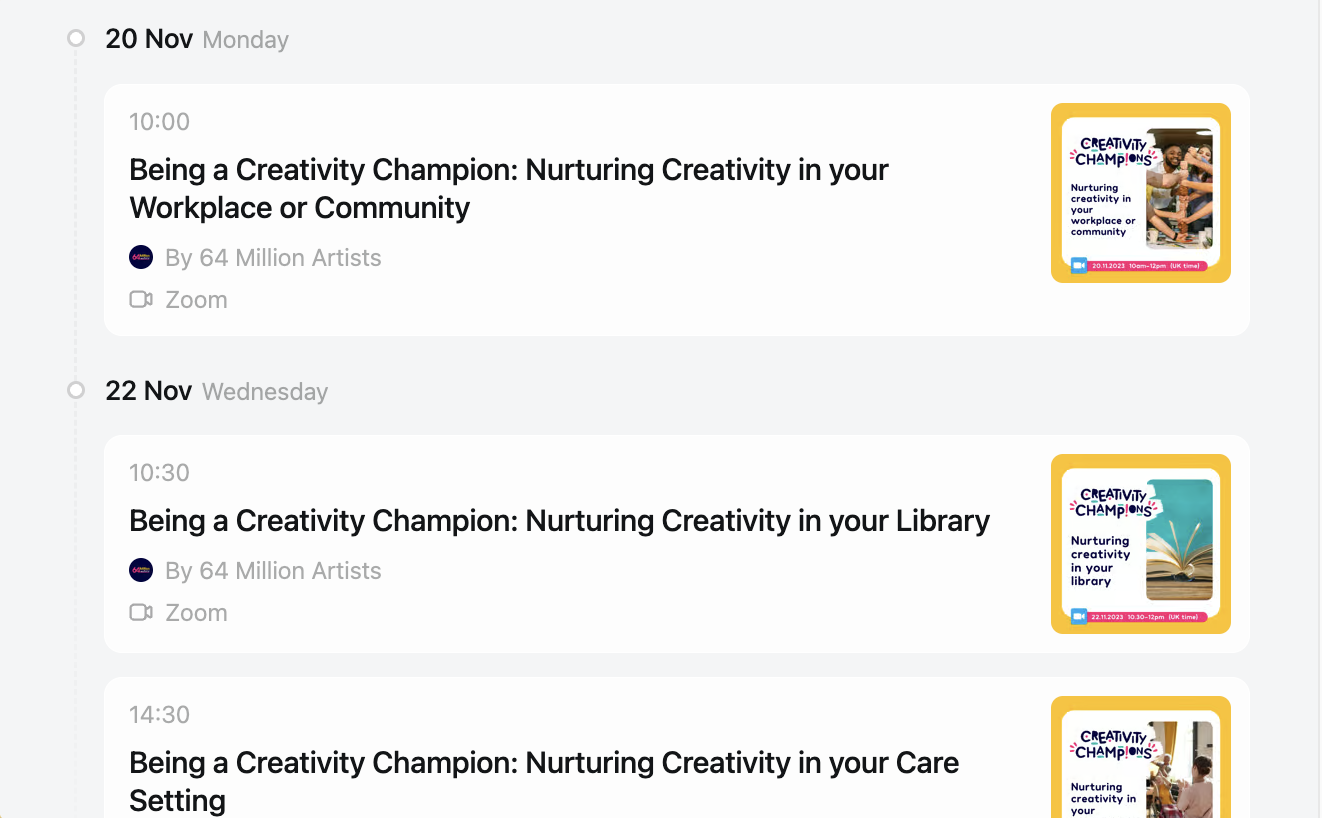Click the blue Zoom badge on the Workplace thumbnail

tap(1079, 265)
